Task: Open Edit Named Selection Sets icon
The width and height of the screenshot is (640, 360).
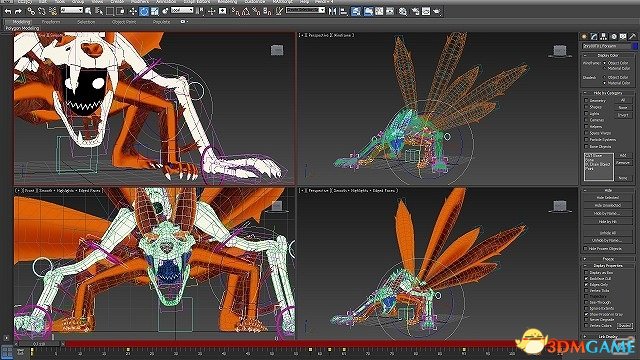Action: coord(278,11)
